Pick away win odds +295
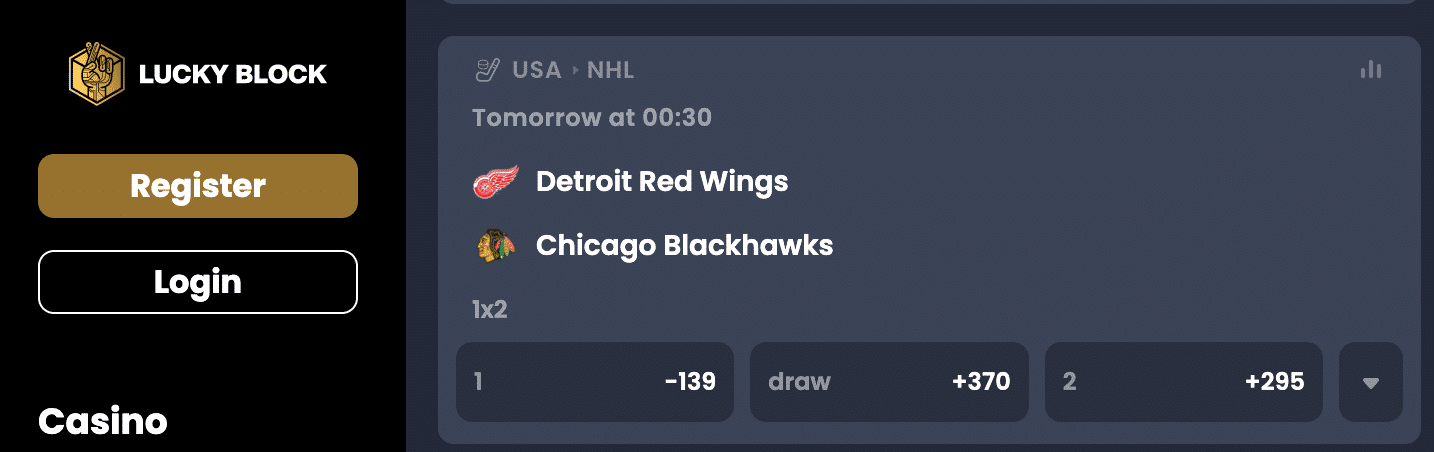This screenshot has width=1434, height=452. tap(1184, 382)
